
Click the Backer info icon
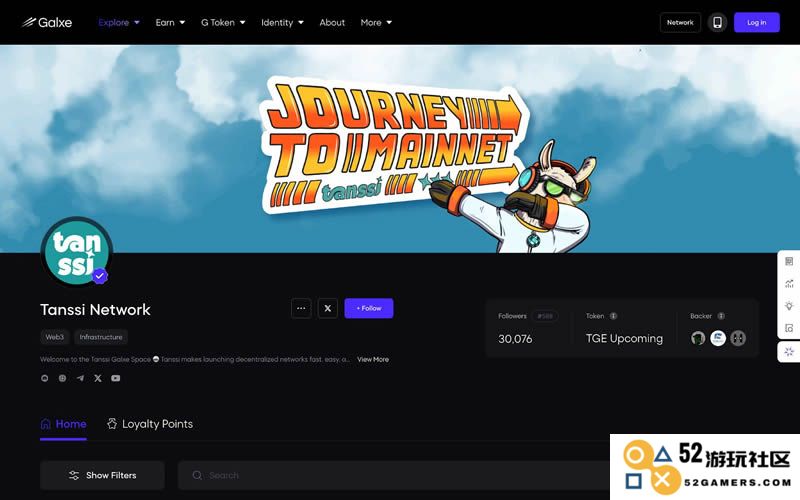coord(721,316)
